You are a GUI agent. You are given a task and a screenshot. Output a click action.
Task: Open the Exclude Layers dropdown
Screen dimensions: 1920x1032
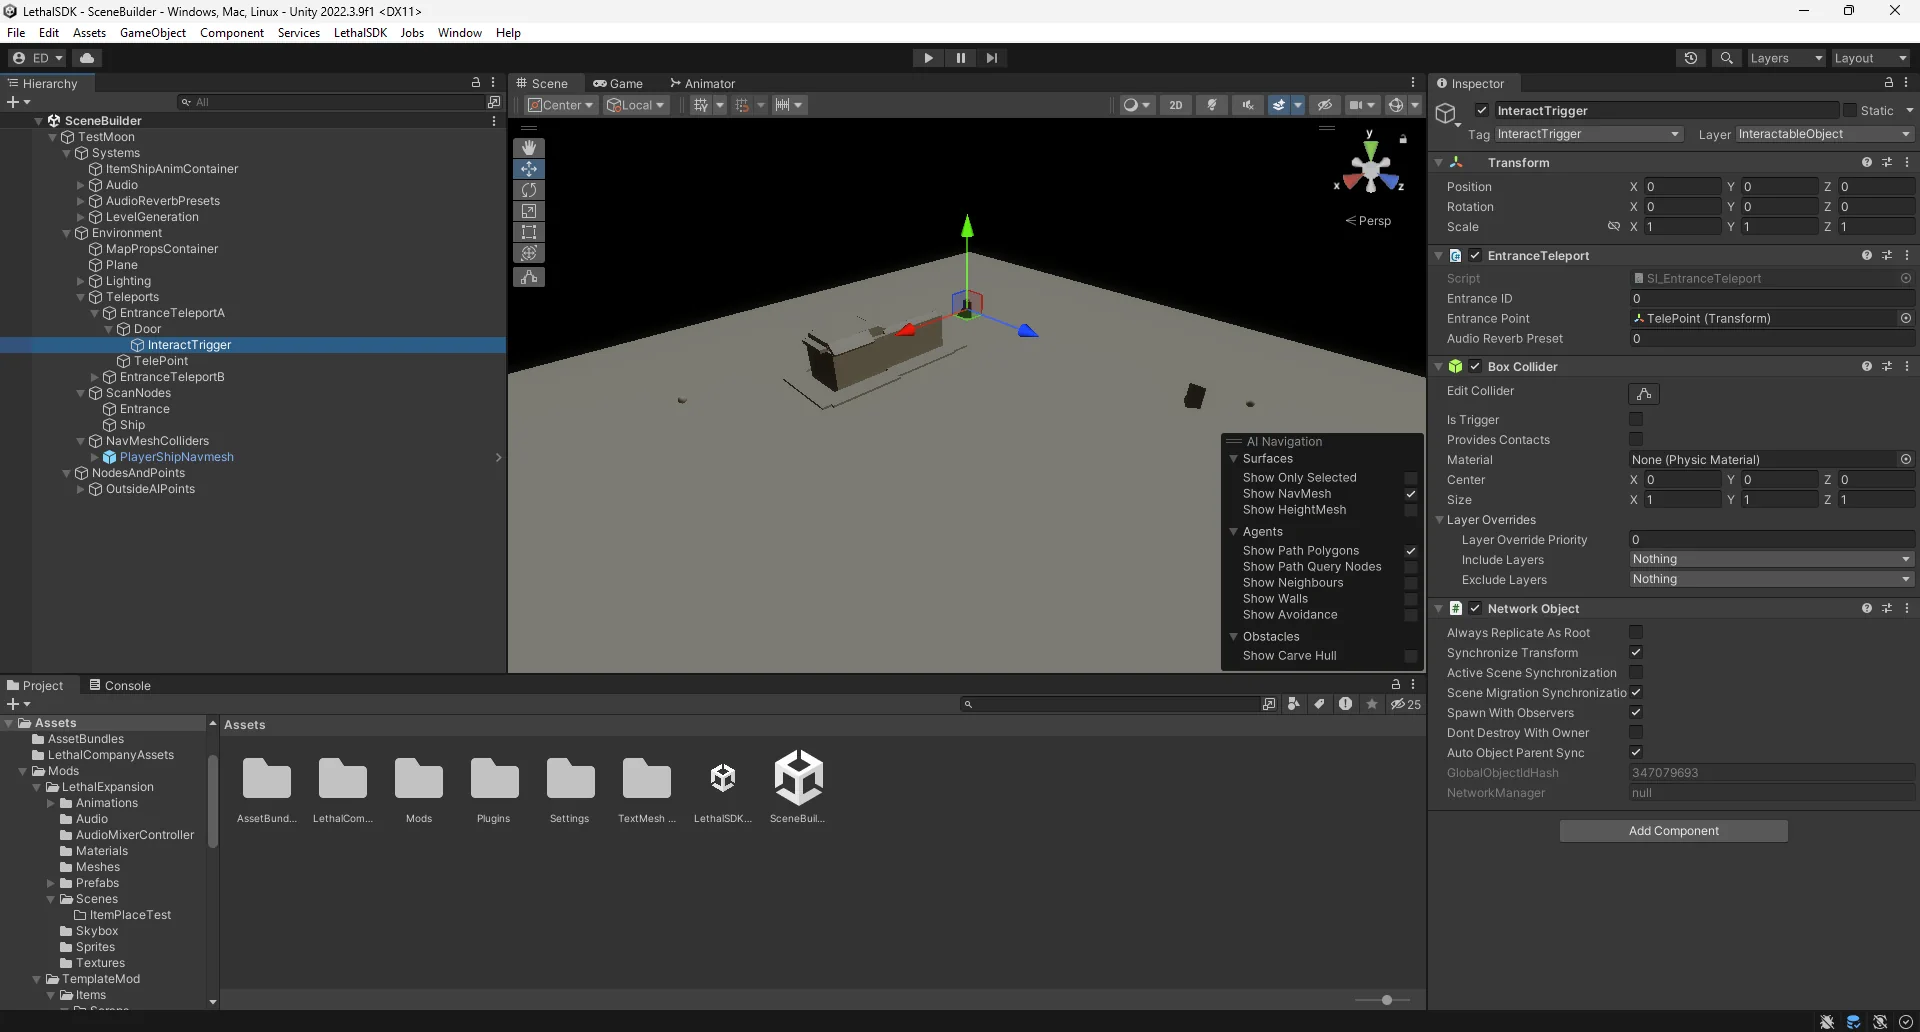point(1772,580)
